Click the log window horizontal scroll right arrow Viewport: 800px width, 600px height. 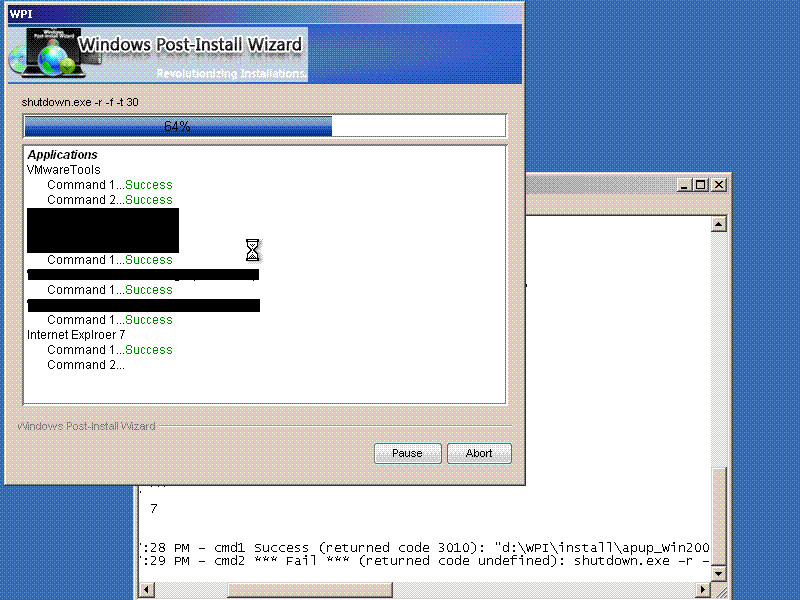coord(703,589)
